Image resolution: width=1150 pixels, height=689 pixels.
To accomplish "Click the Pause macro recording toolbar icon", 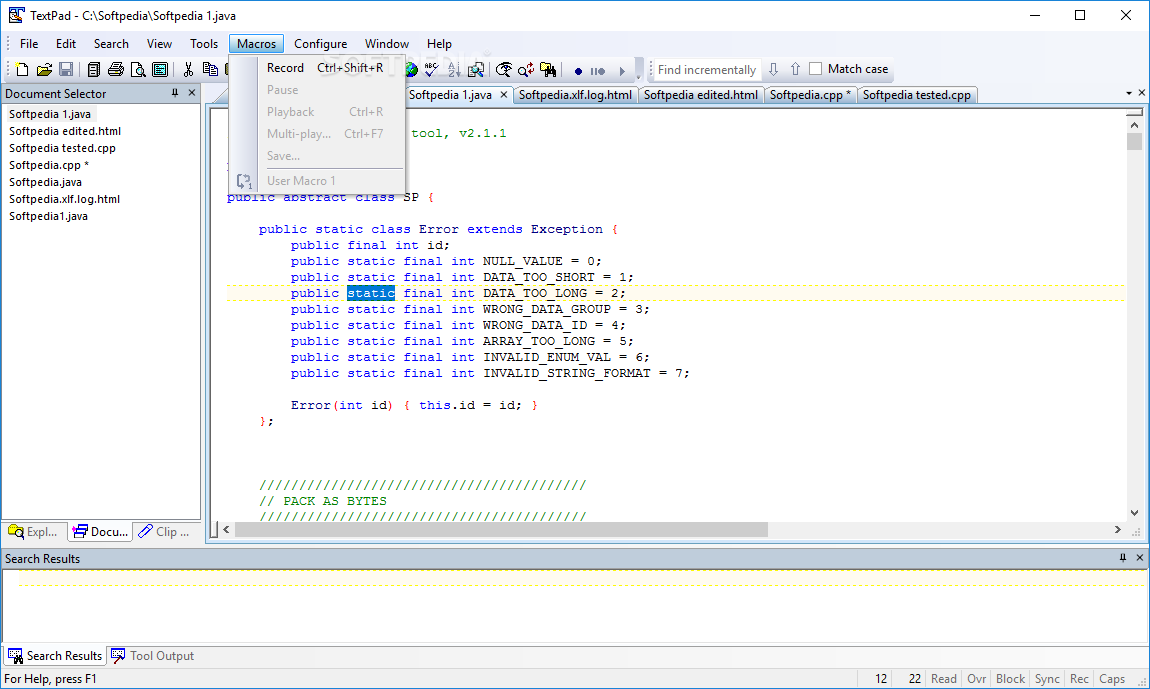I will point(598,71).
